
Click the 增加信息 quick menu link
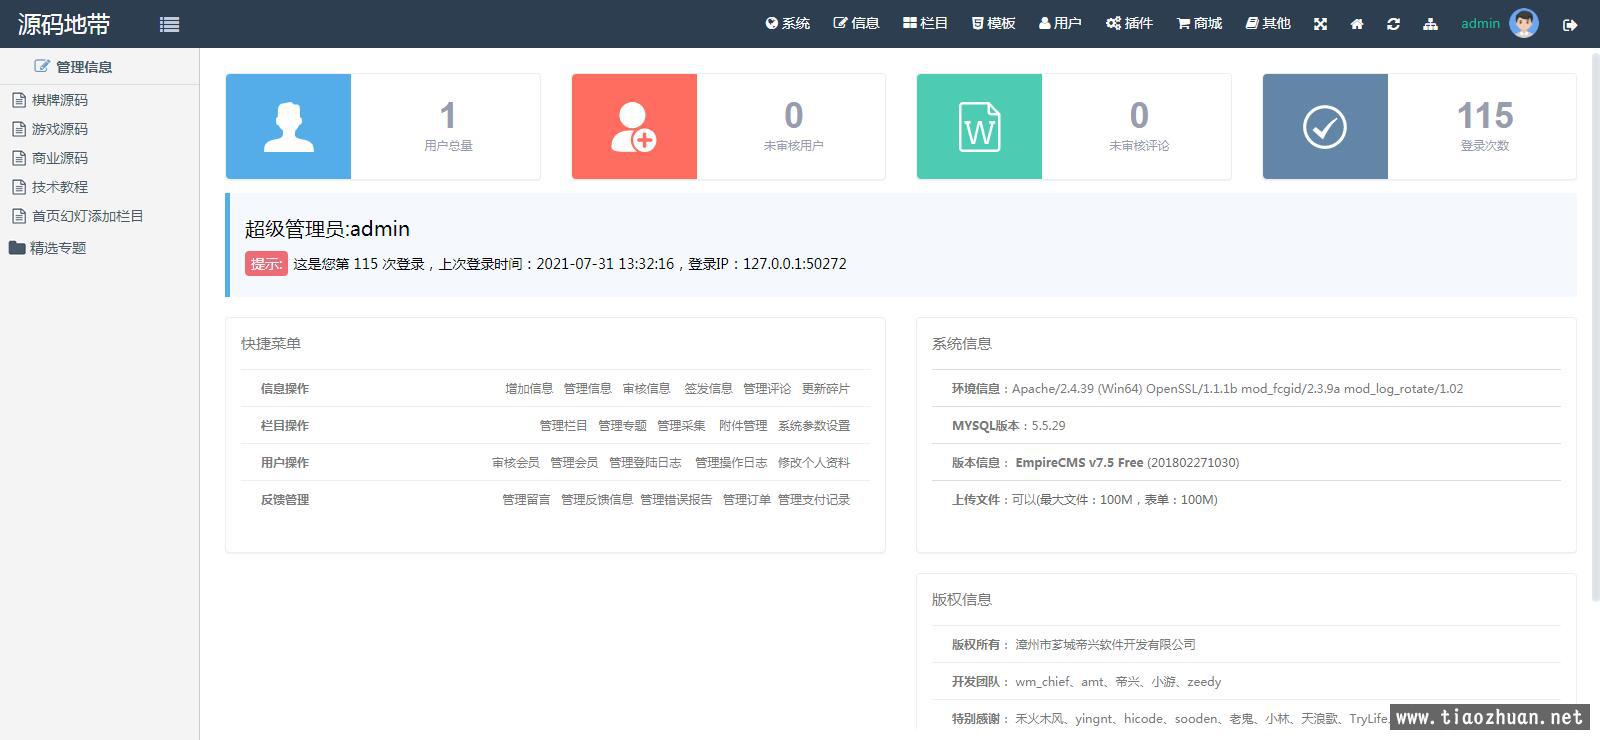pyautogui.click(x=528, y=389)
